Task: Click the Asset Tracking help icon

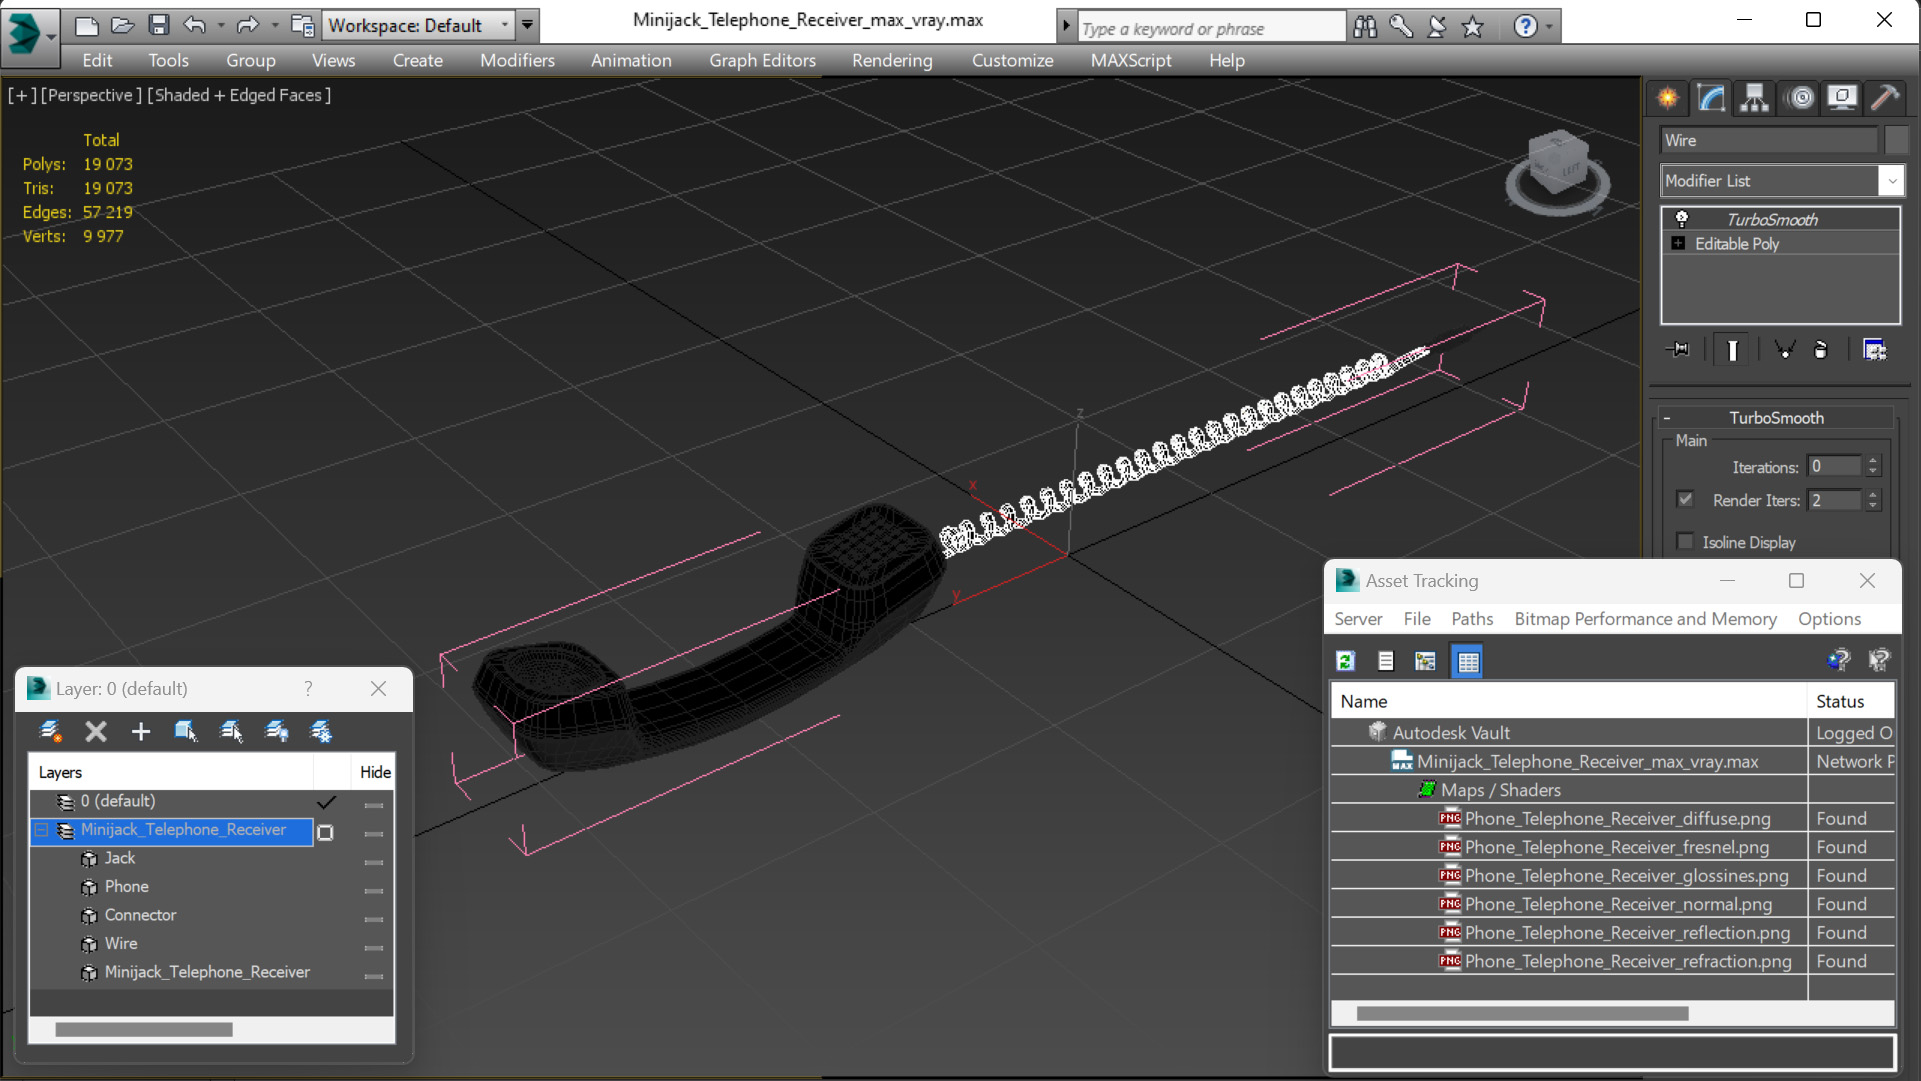Action: tap(1838, 660)
